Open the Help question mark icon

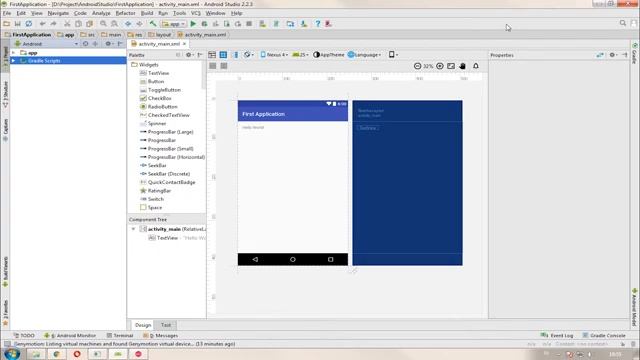point(318,24)
